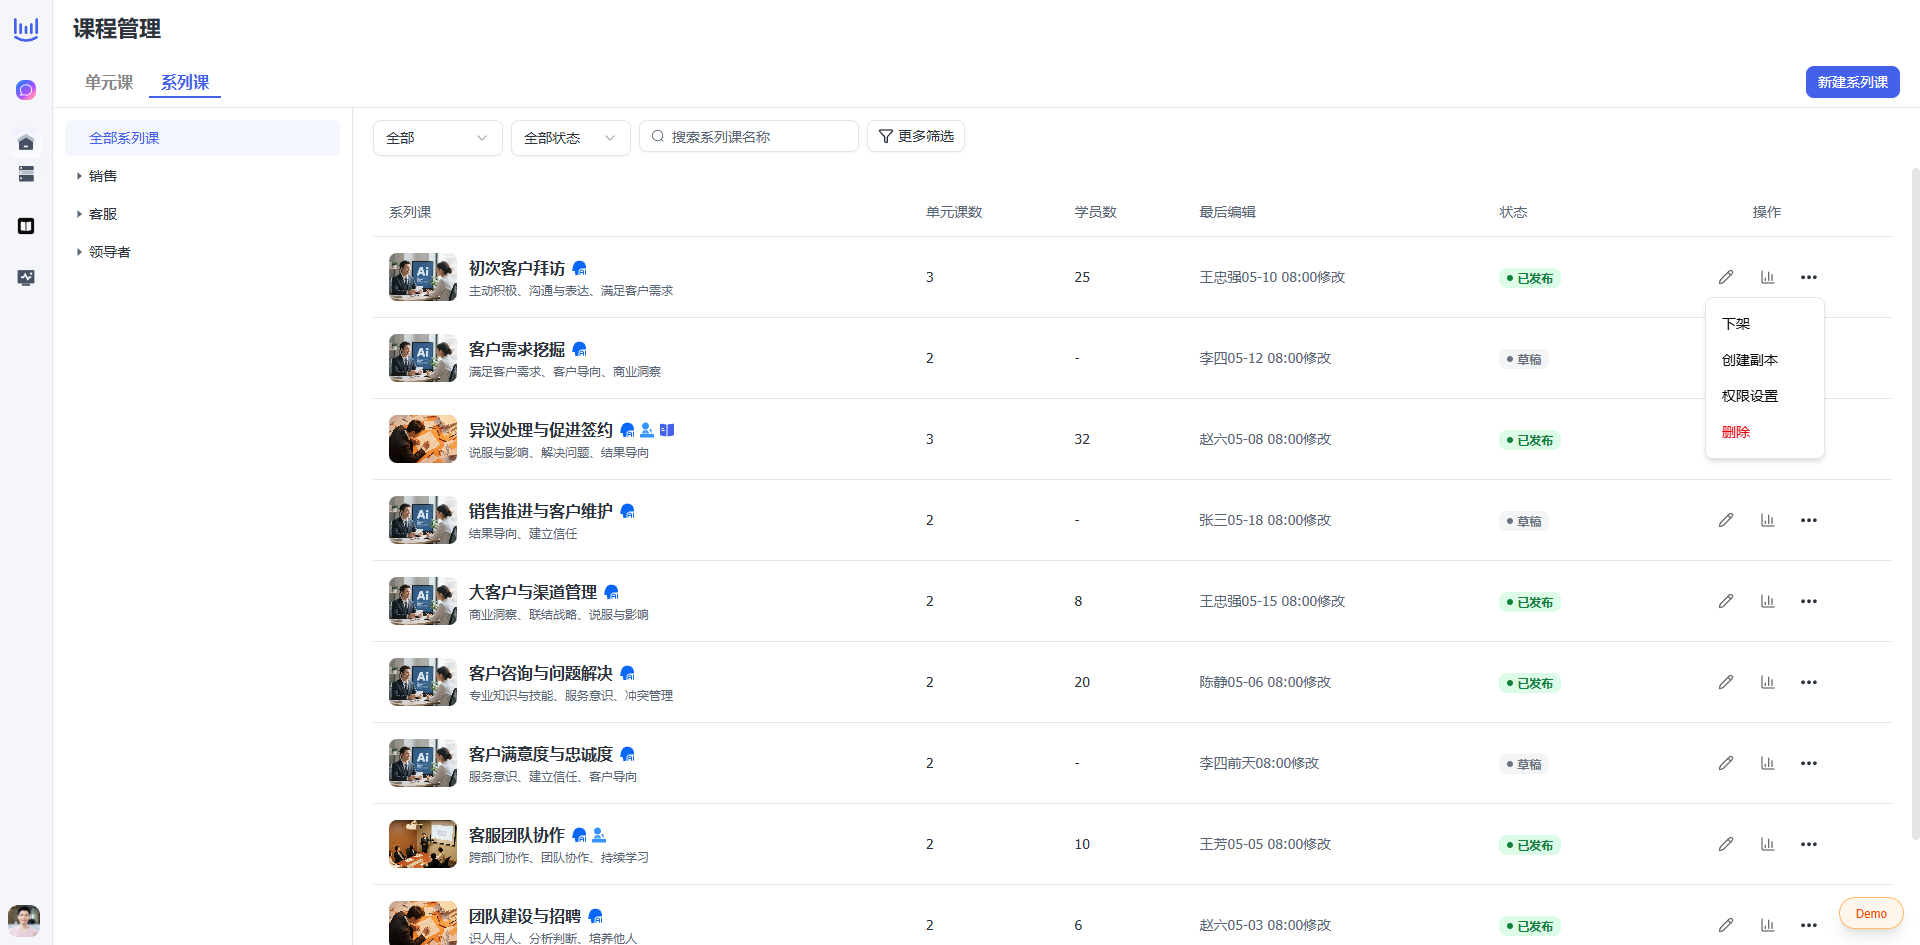Open the 更多筛选 filter button
Screen dimensions: 1920x945
915,136
